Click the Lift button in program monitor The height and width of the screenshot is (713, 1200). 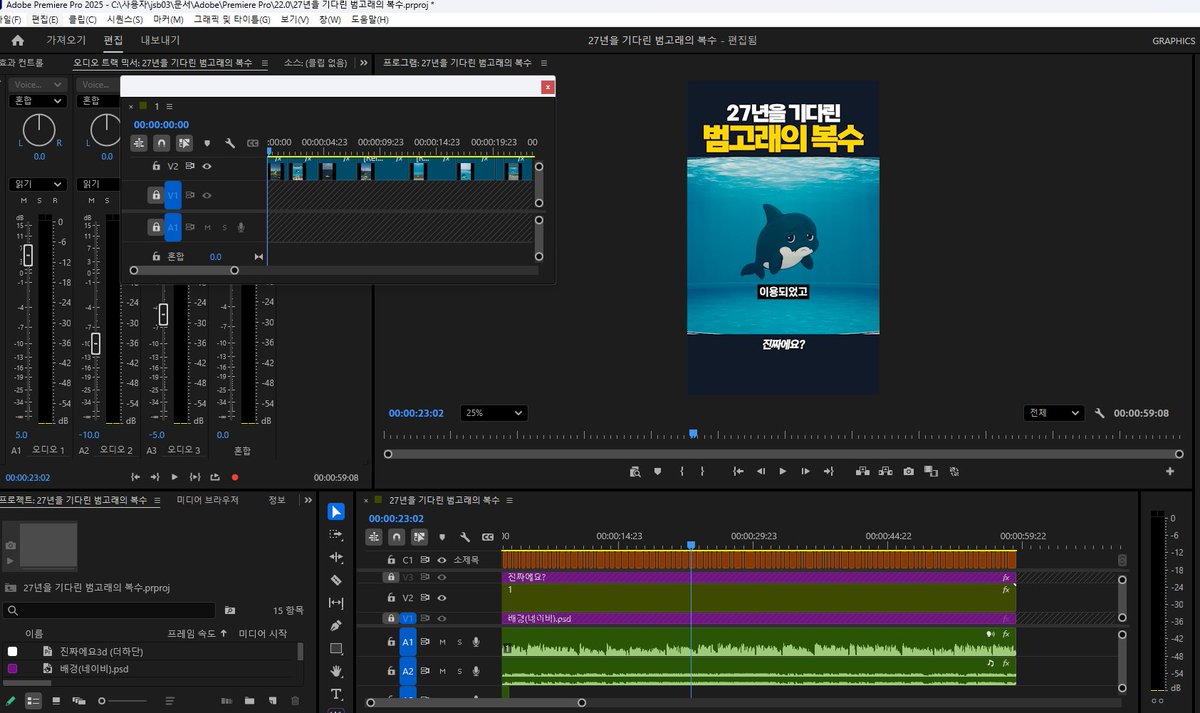861,471
